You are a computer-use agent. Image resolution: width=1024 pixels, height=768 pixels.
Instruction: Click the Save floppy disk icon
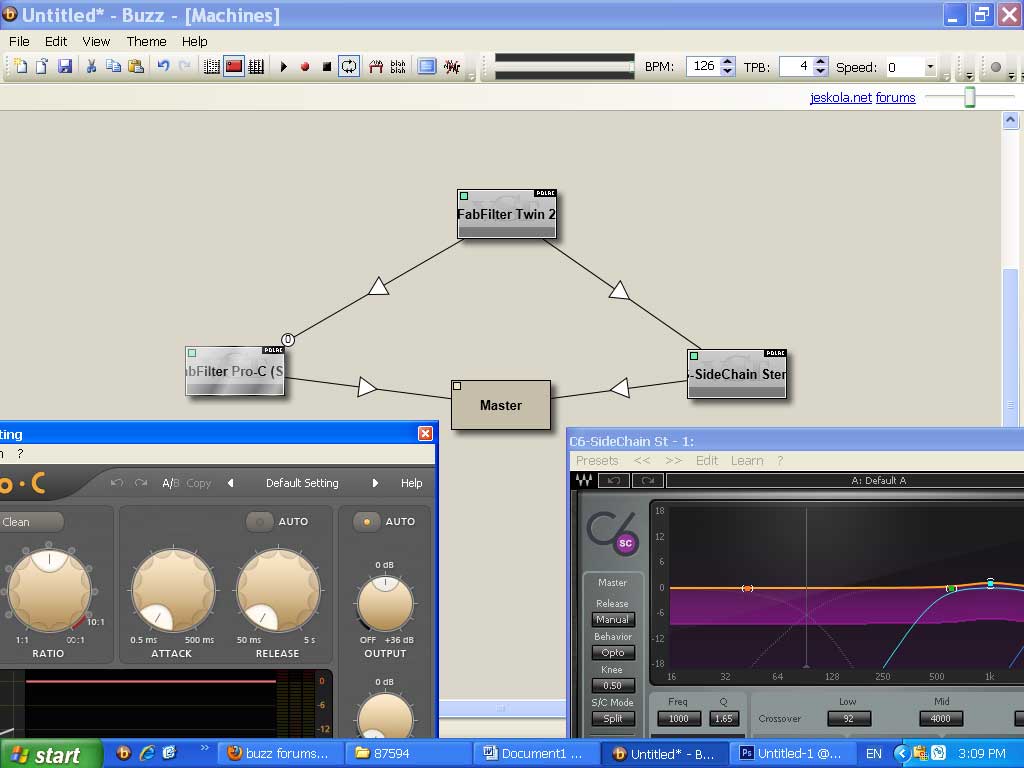[x=65, y=67]
